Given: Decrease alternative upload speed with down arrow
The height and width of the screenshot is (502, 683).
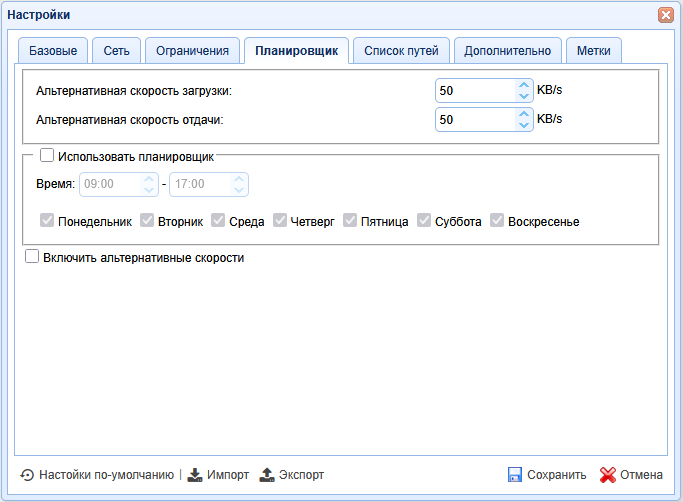Looking at the screenshot, I should pos(524,125).
